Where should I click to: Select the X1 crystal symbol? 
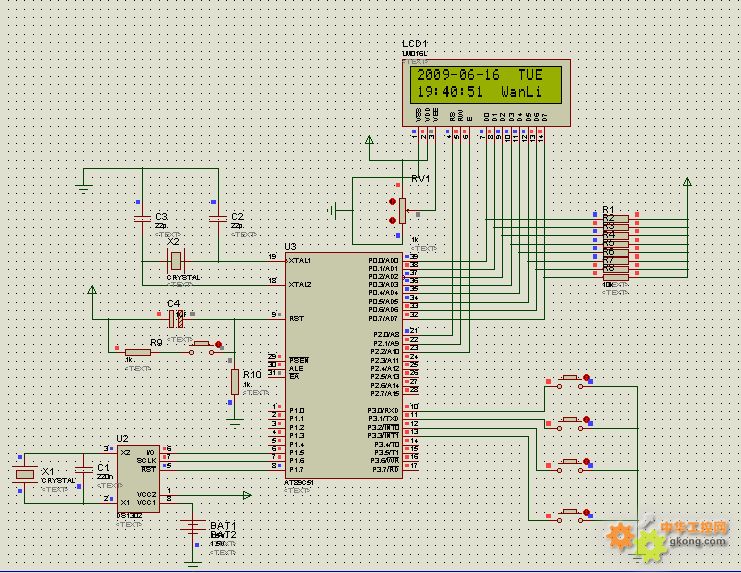coord(25,474)
